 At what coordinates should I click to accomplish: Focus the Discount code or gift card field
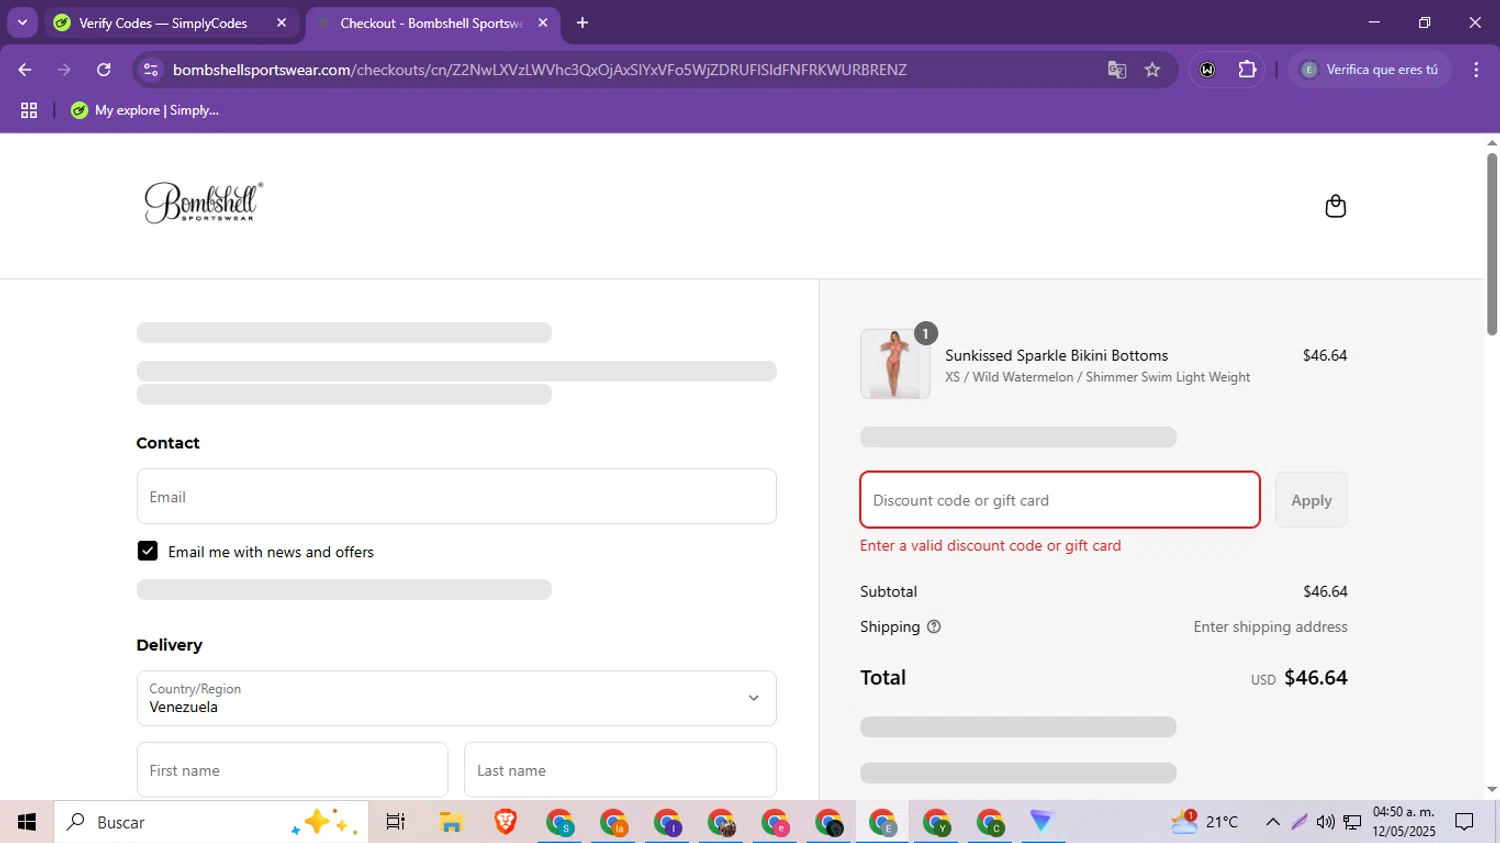(x=1060, y=500)
